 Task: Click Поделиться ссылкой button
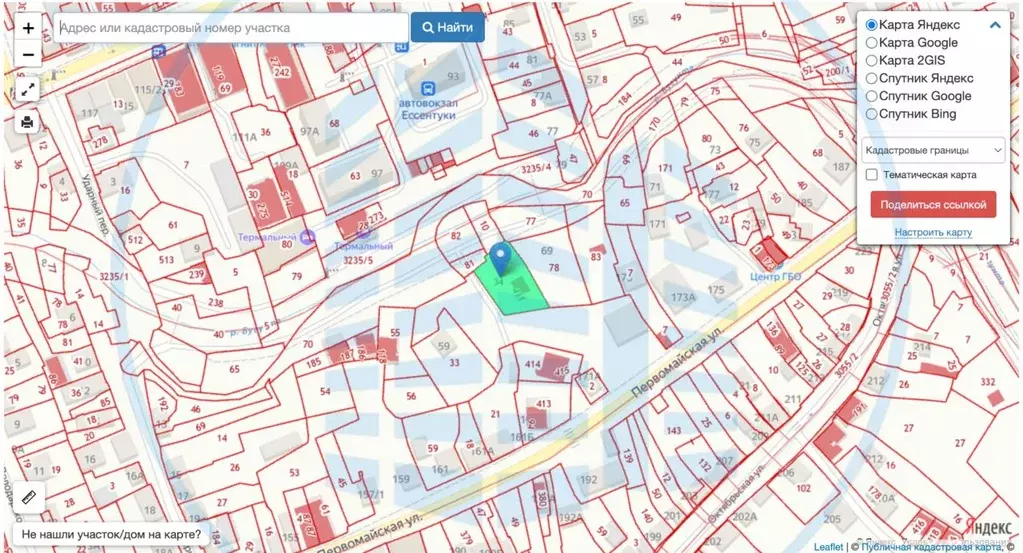(x=933, y=205)
